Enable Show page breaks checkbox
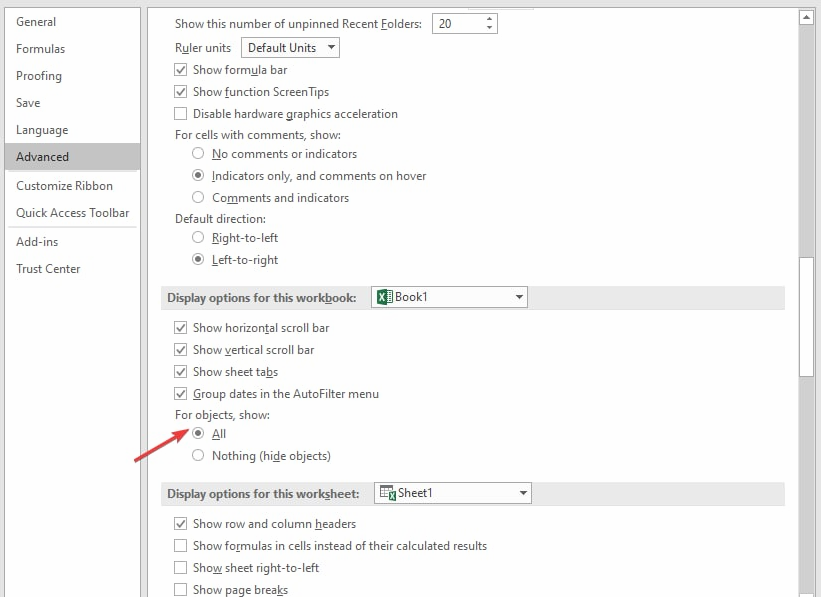The width and height of the screenshot is (821, 597). click(x=181, y=590)
